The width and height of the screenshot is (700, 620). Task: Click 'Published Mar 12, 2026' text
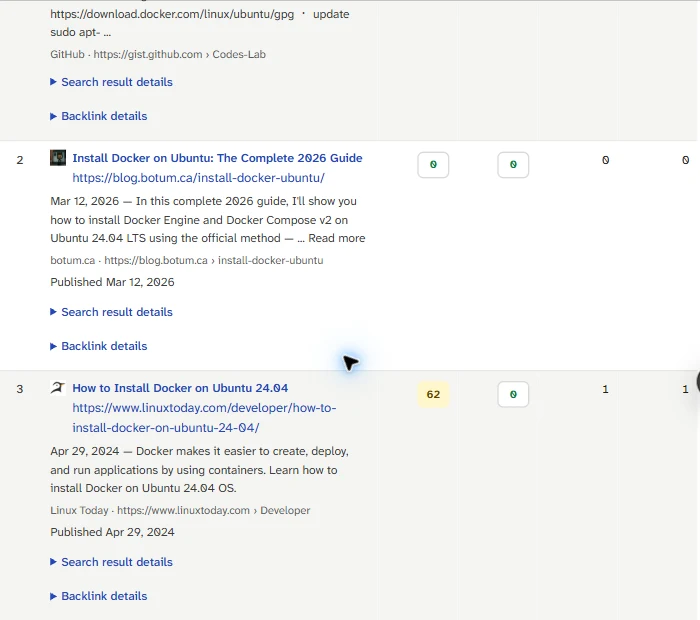coord(112,282)
